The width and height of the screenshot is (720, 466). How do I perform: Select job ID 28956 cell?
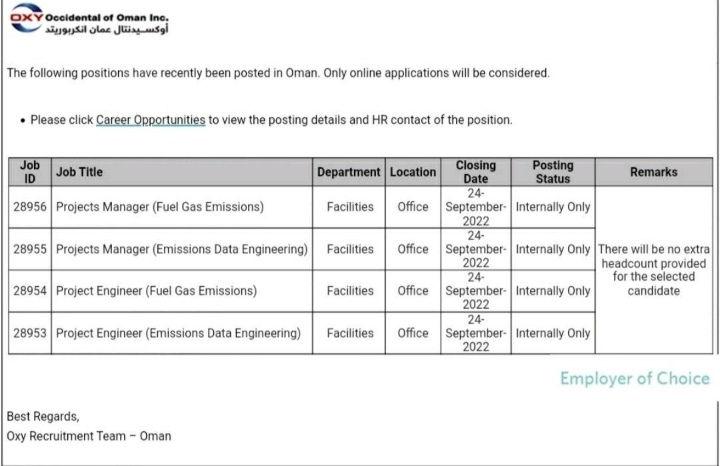(x=29, y=208)
